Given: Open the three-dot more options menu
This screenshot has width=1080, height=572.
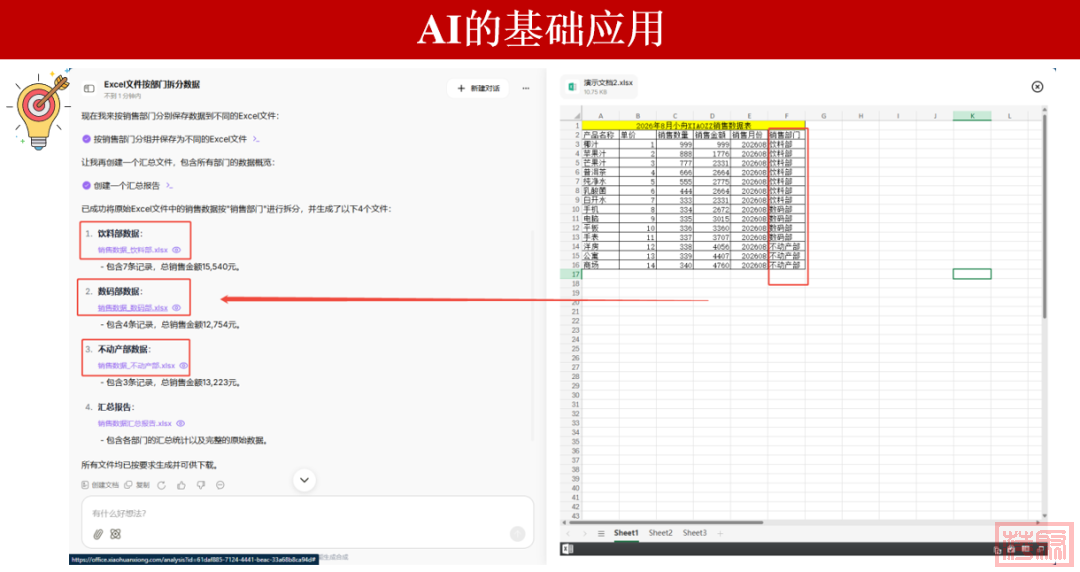Looking at the screenshot, I should click(x=526, y=88).
